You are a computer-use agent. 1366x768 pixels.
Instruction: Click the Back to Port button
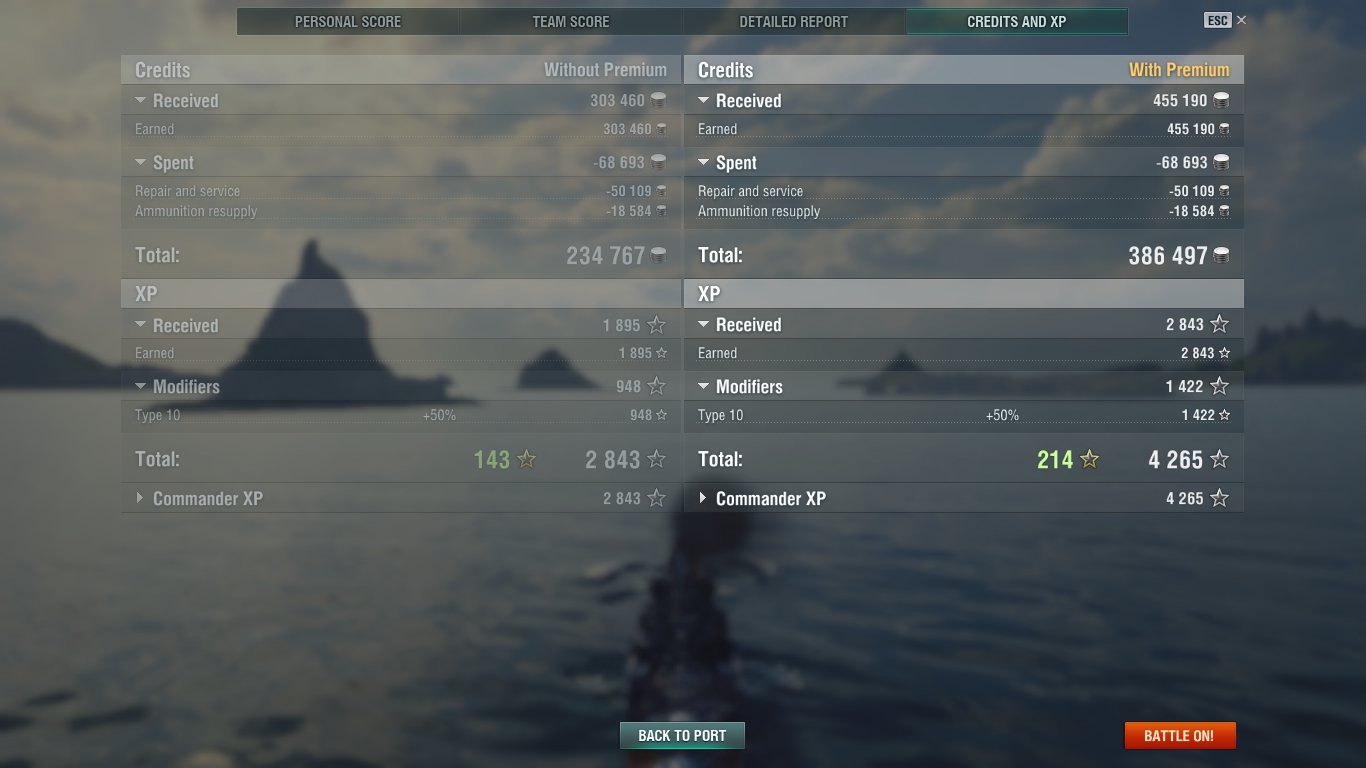coord(682,735)
